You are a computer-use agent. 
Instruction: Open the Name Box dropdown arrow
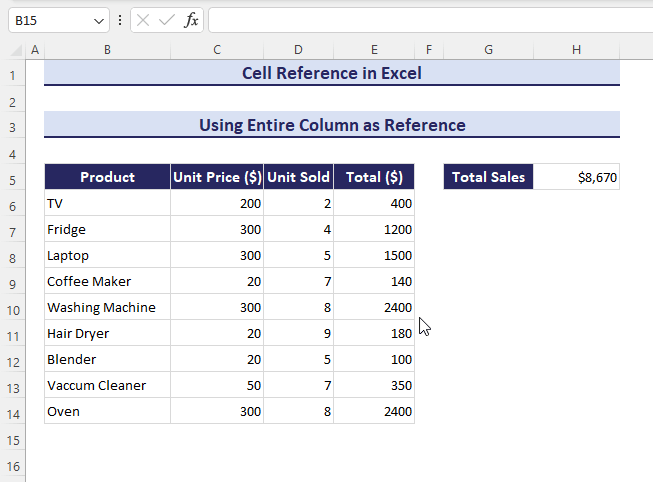(x=98, y=20)
